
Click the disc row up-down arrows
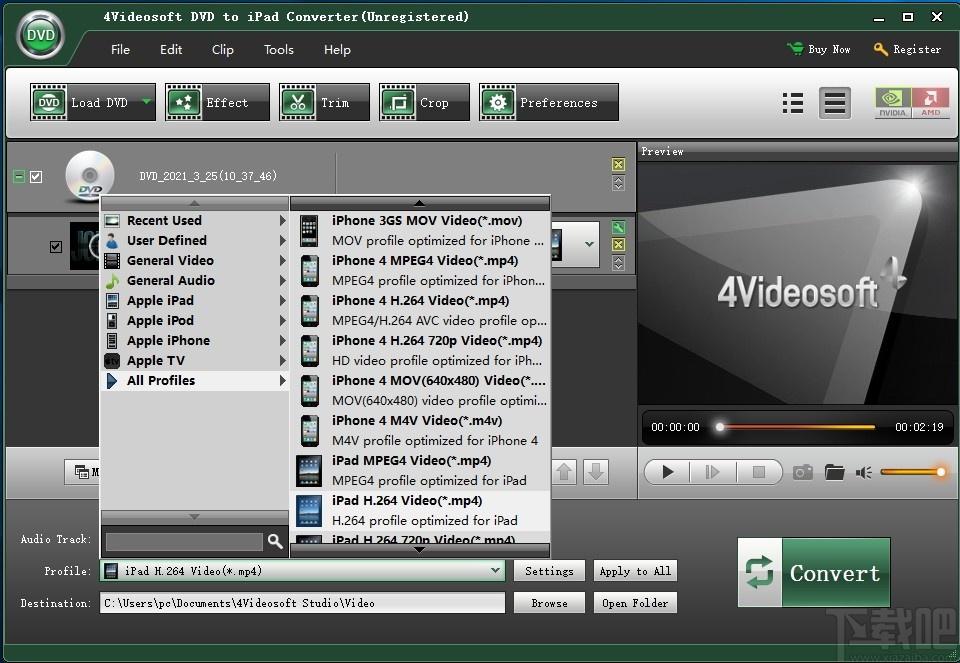(618, 183)
